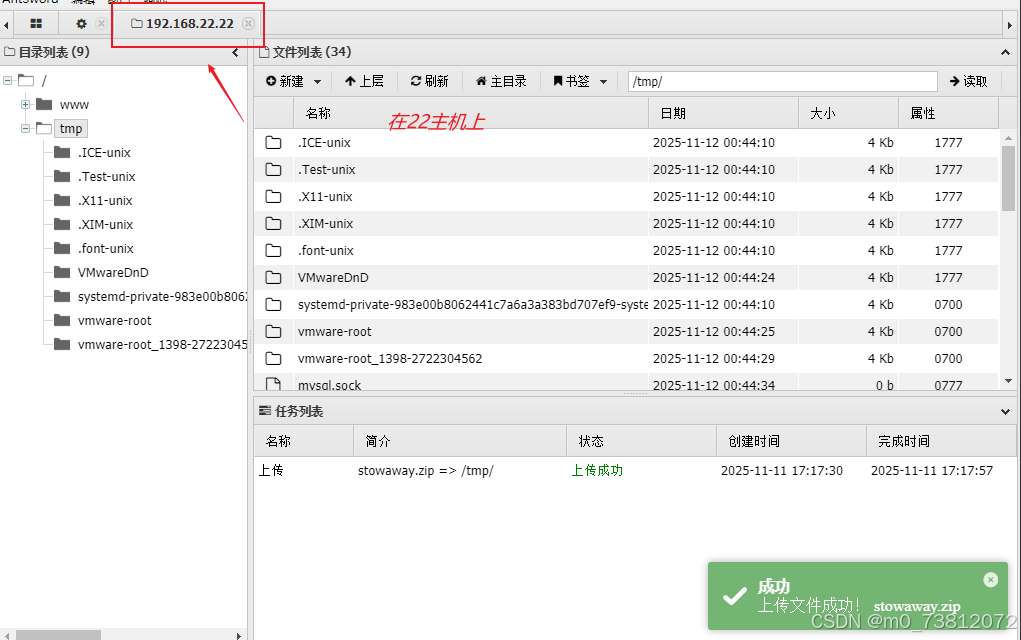Click the 上传成功 status text
The width and height of the screenshot is (1021, 640).
click(x=597, y=470)
